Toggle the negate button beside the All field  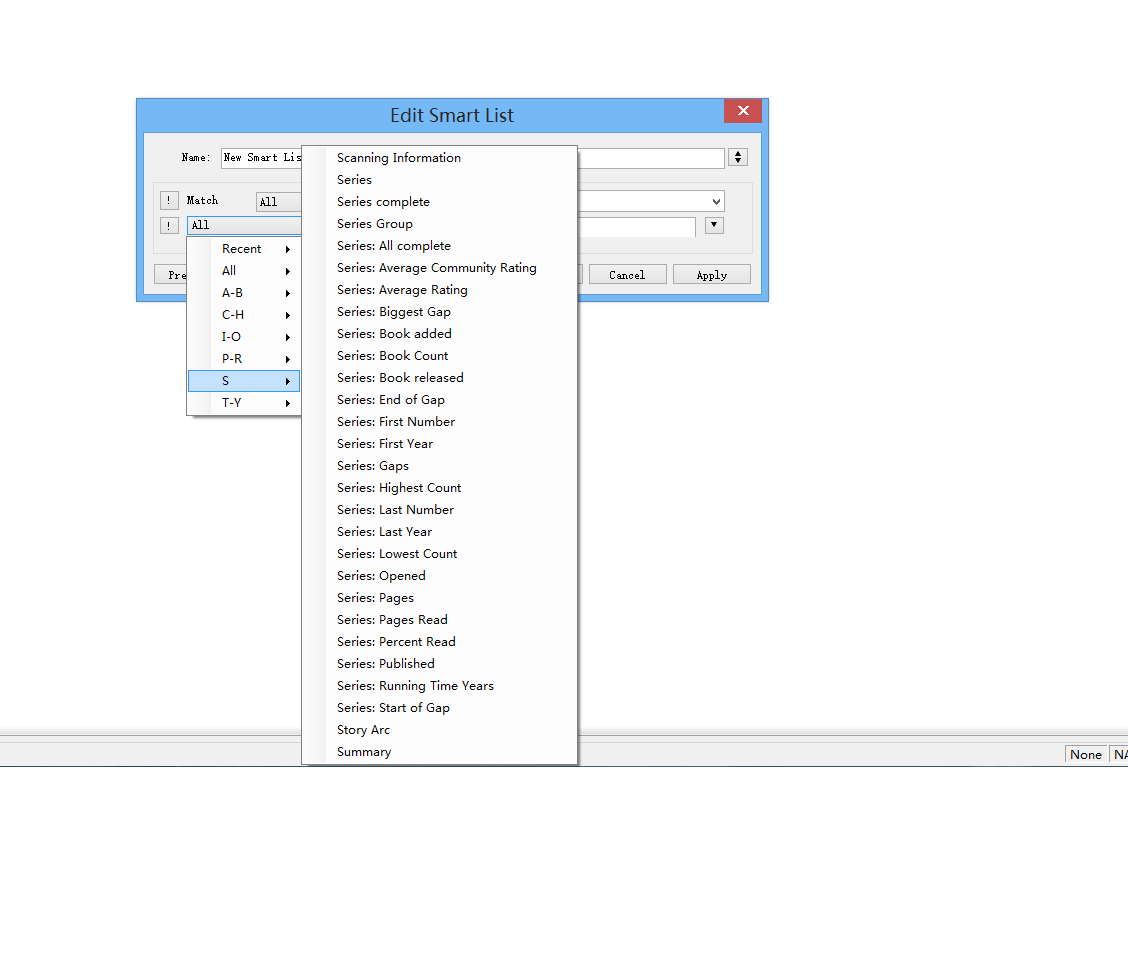point(169,226)
